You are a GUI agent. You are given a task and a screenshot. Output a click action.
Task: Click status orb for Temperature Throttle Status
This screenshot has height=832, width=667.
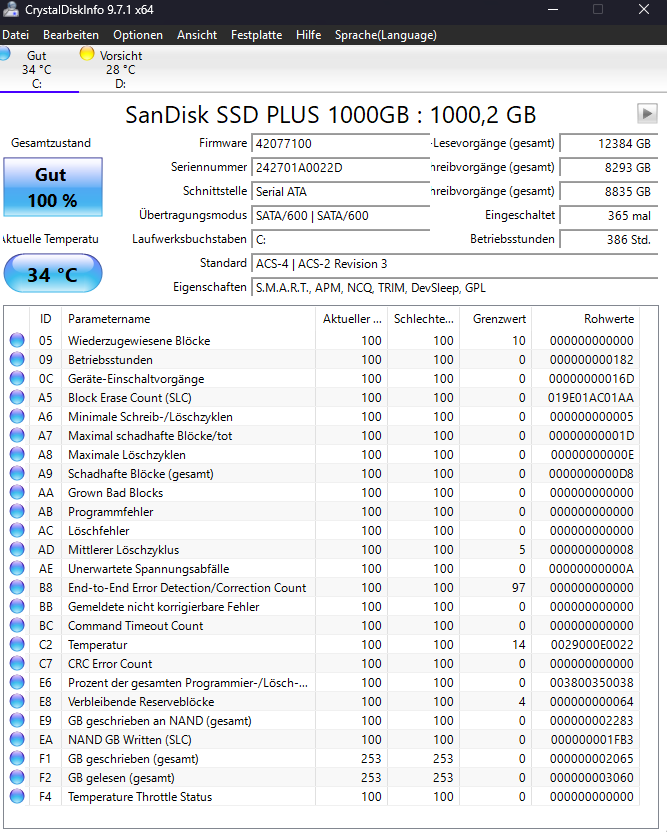click(x=17, y=796)
